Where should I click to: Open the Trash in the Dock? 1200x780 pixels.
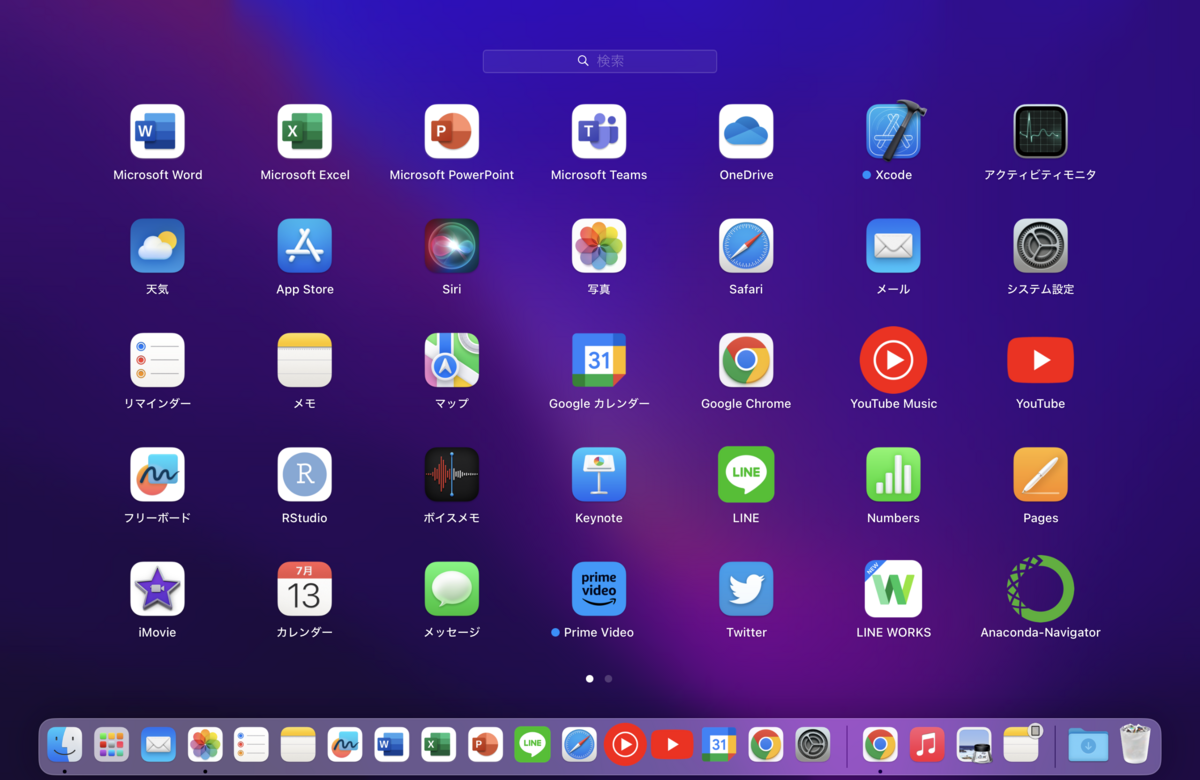[x=1135, y=744]
